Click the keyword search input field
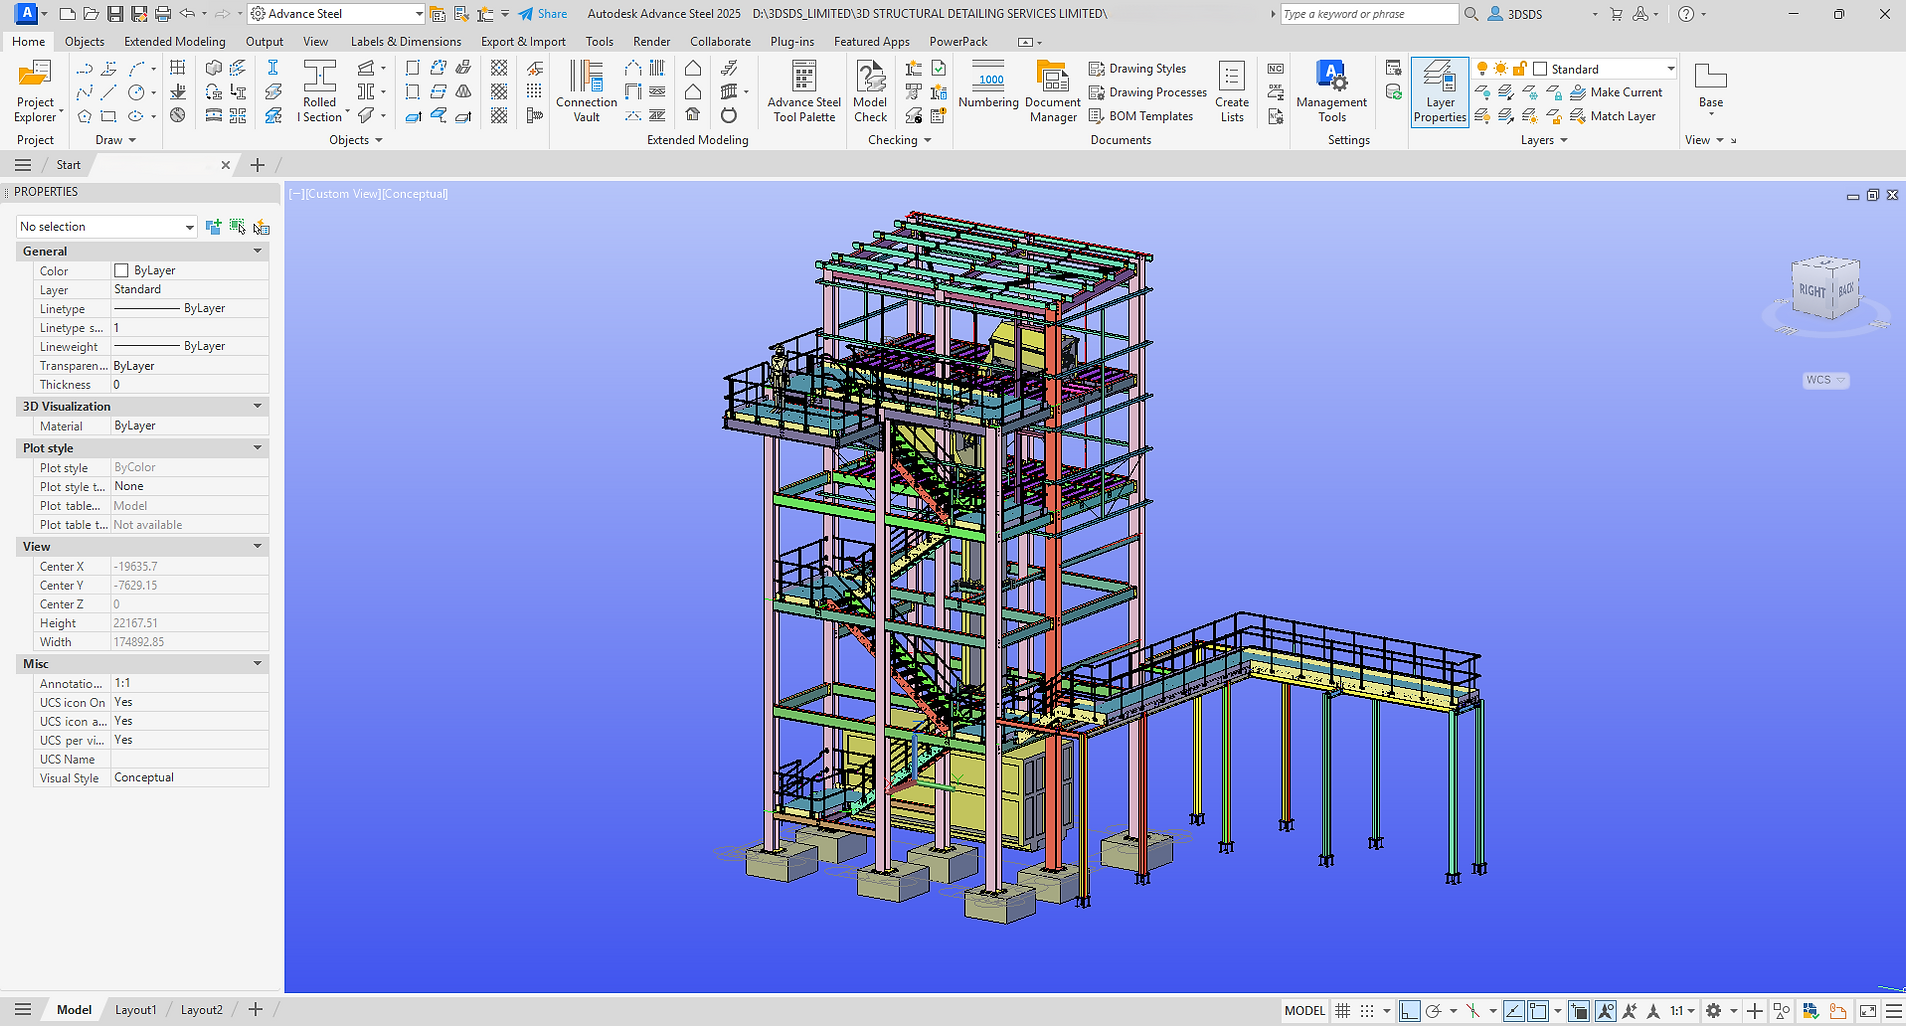This screenshot has height=1026, width=1906. click(x=1369, y=14)
